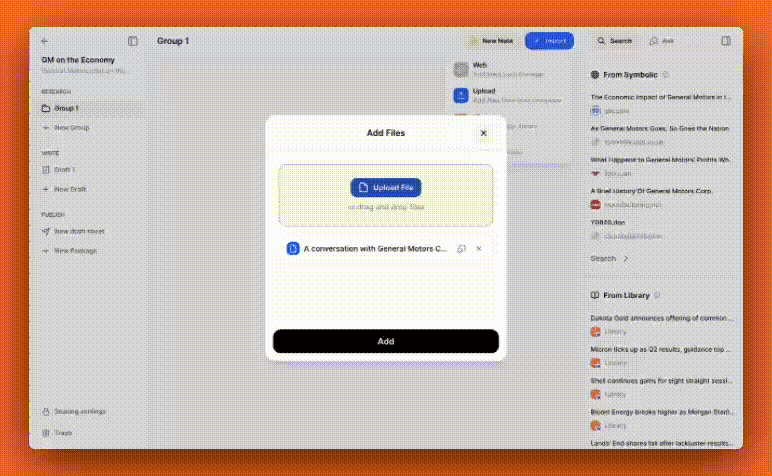Image resolution: width=772 pixels, height=476 pixels.
Task: Click the paper-plane publish icon
Action: point(46,231)
